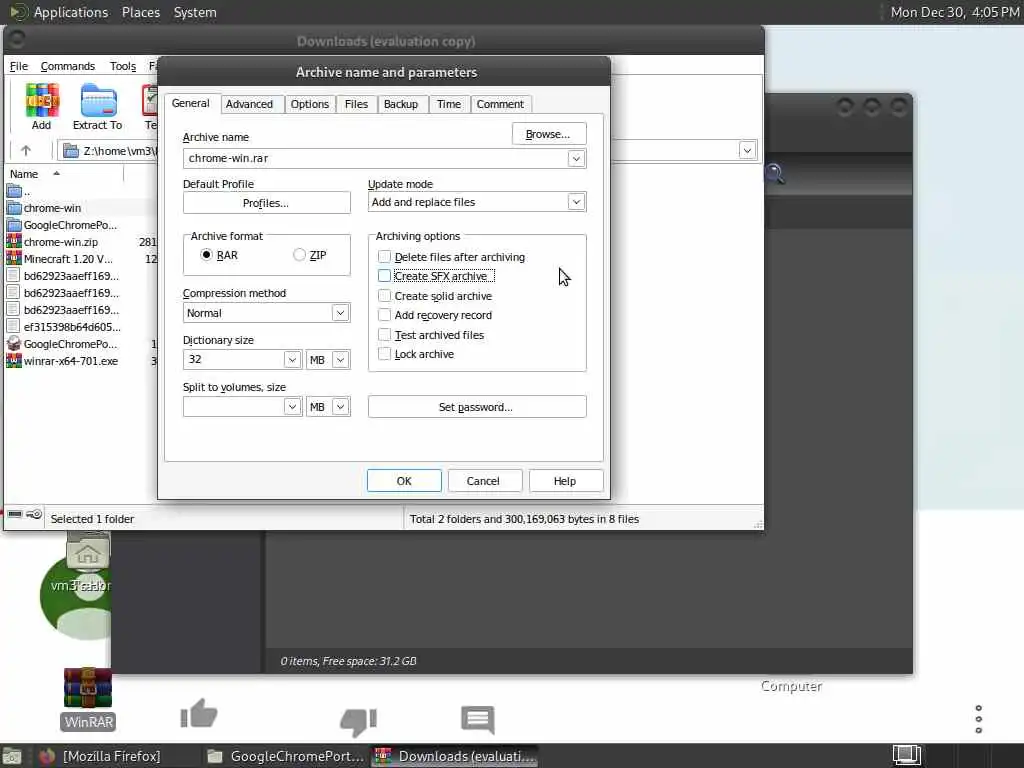Click the Profiles... button
Viewport: 1024px width, 768px height.
click(266, 203)
